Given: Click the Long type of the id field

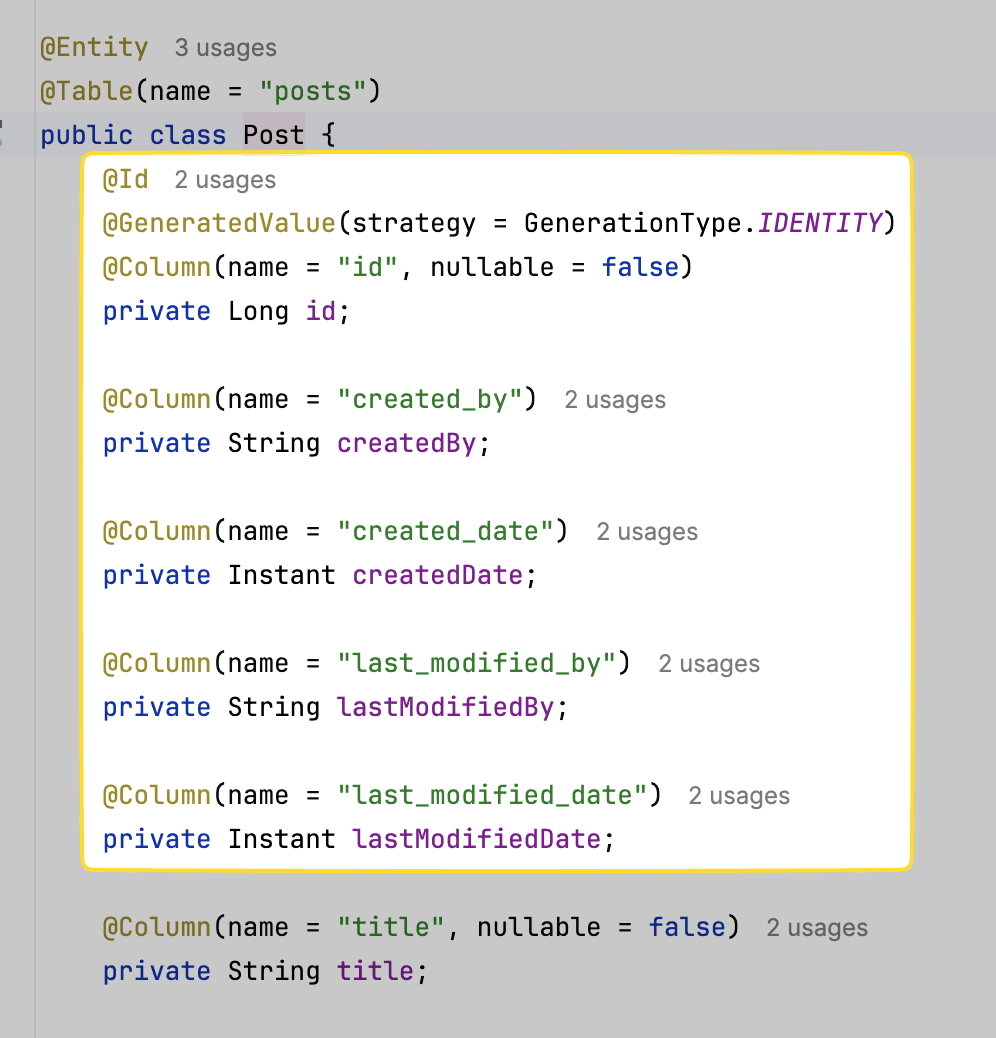Looking at the screenshot, I should pyautogui.click(x=258, y=311).
